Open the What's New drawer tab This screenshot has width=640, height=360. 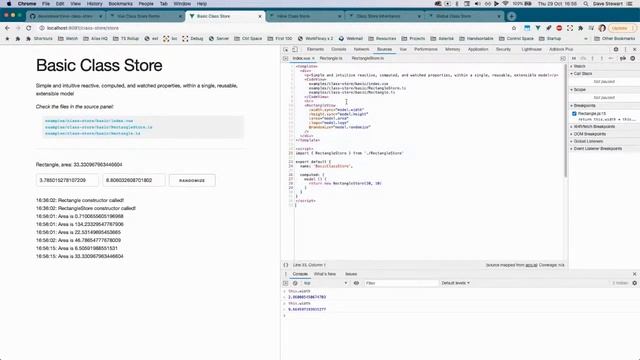click(x=325, y=274)
